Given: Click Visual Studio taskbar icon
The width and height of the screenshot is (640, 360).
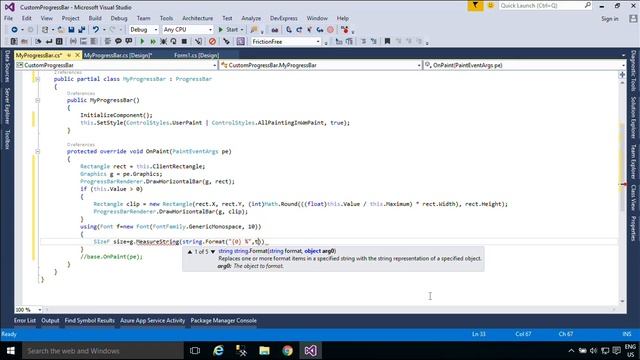Looking at the screenshot, I should click(x=310, y=351).
